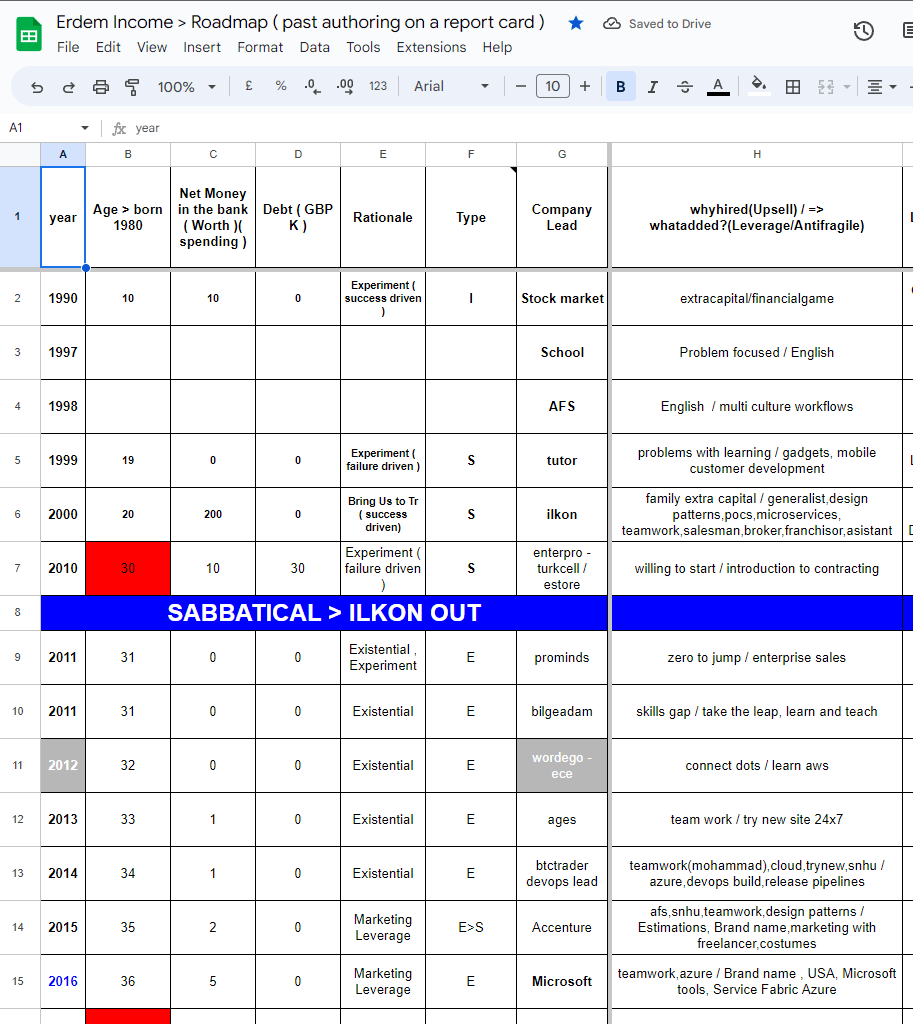Select column H header
Screen dimensions: 913x1024
756,154
